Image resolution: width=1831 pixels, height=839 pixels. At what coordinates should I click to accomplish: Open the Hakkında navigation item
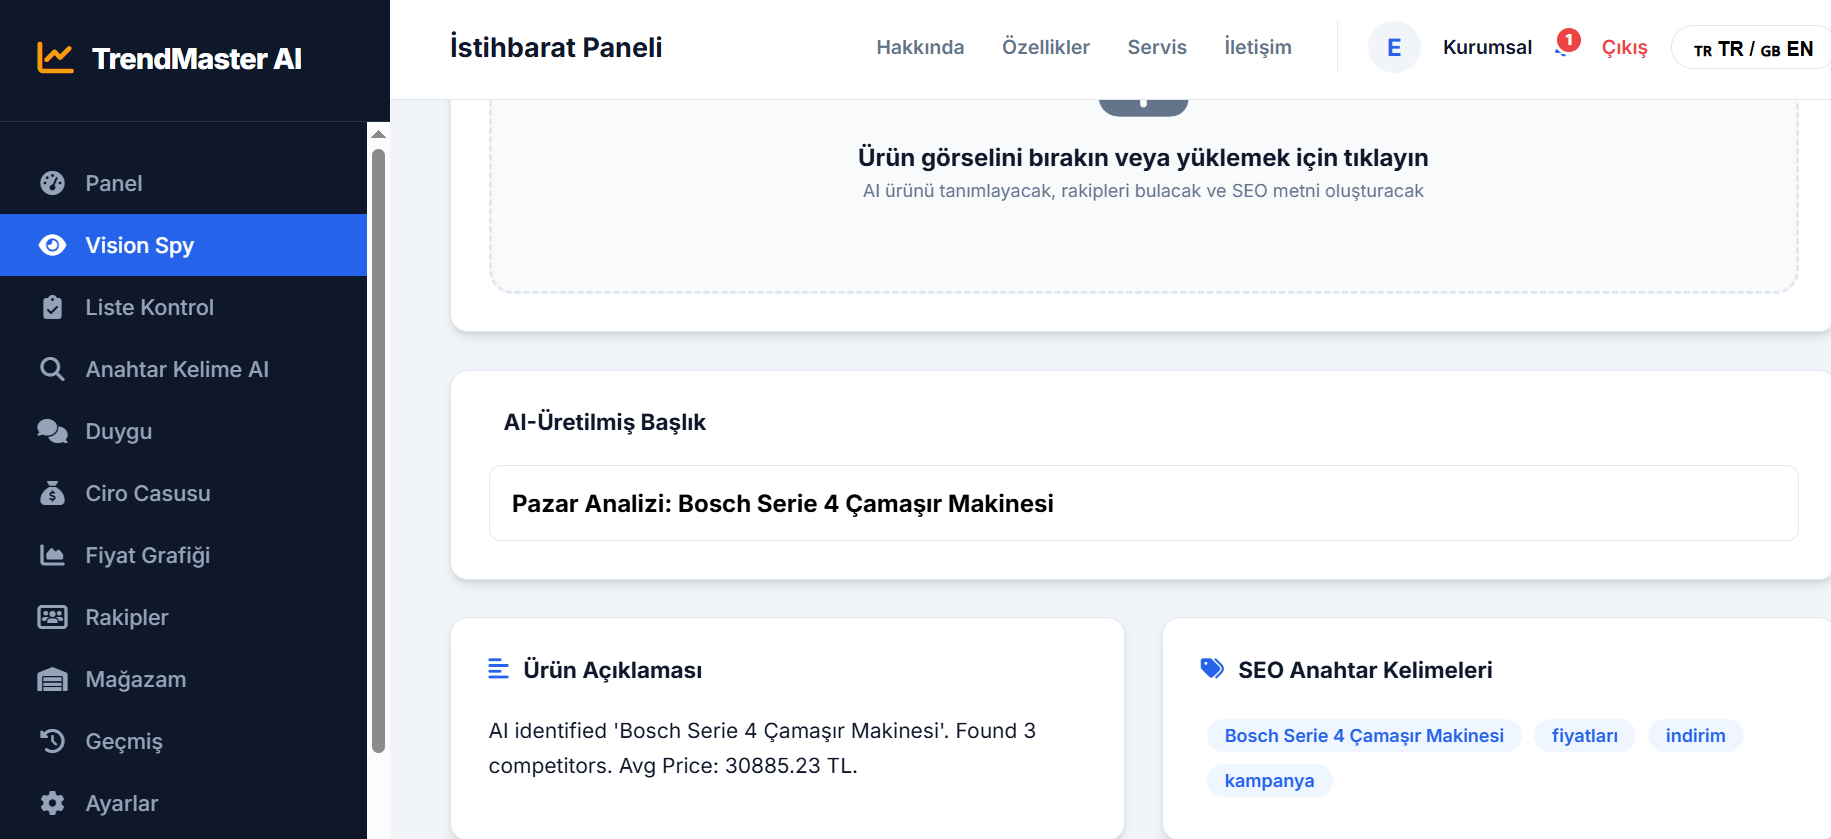pyautogui.click(x=919, y=47)
